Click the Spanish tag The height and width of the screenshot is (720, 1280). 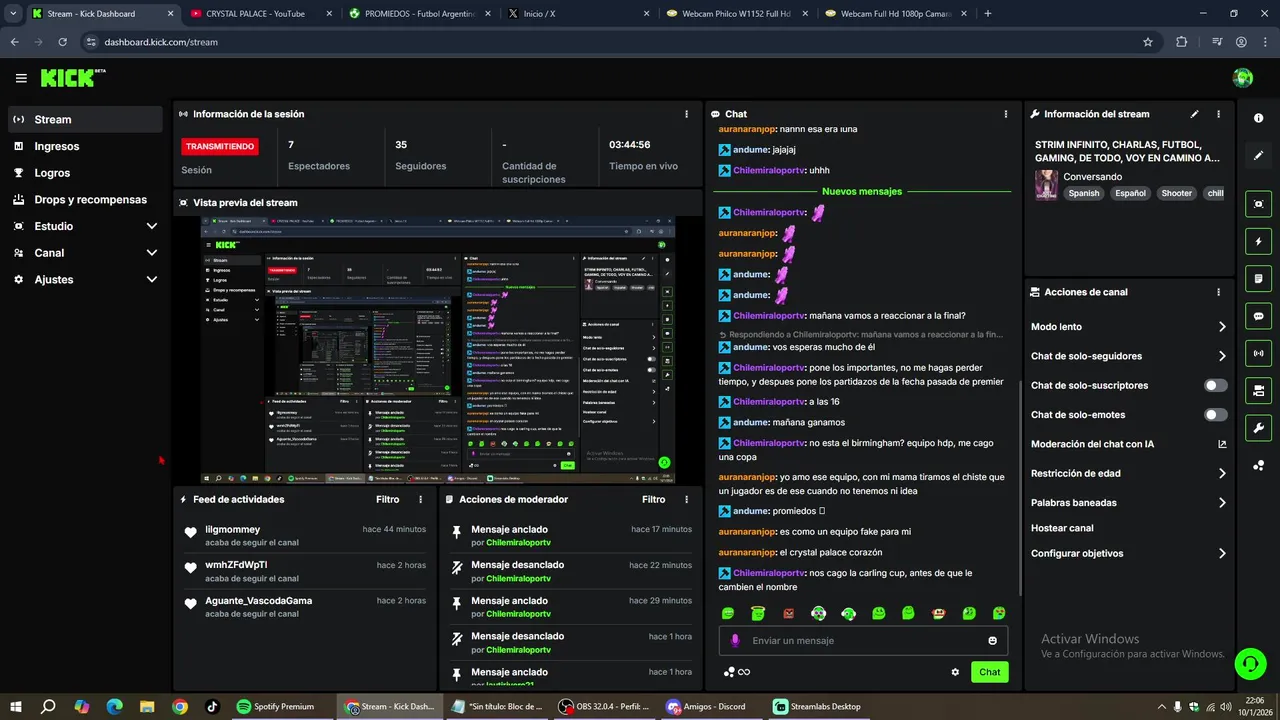[1083, 193]
